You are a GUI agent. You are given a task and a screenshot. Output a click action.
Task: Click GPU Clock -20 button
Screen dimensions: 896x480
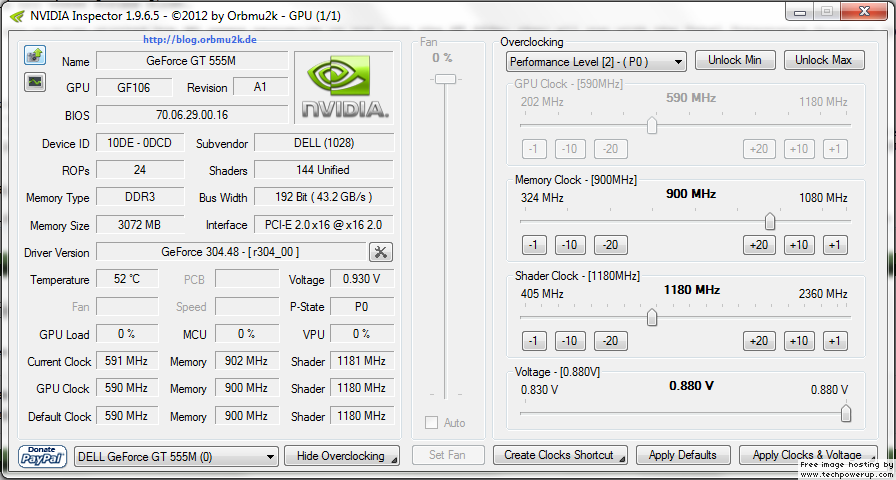click(x=611, y=149)
